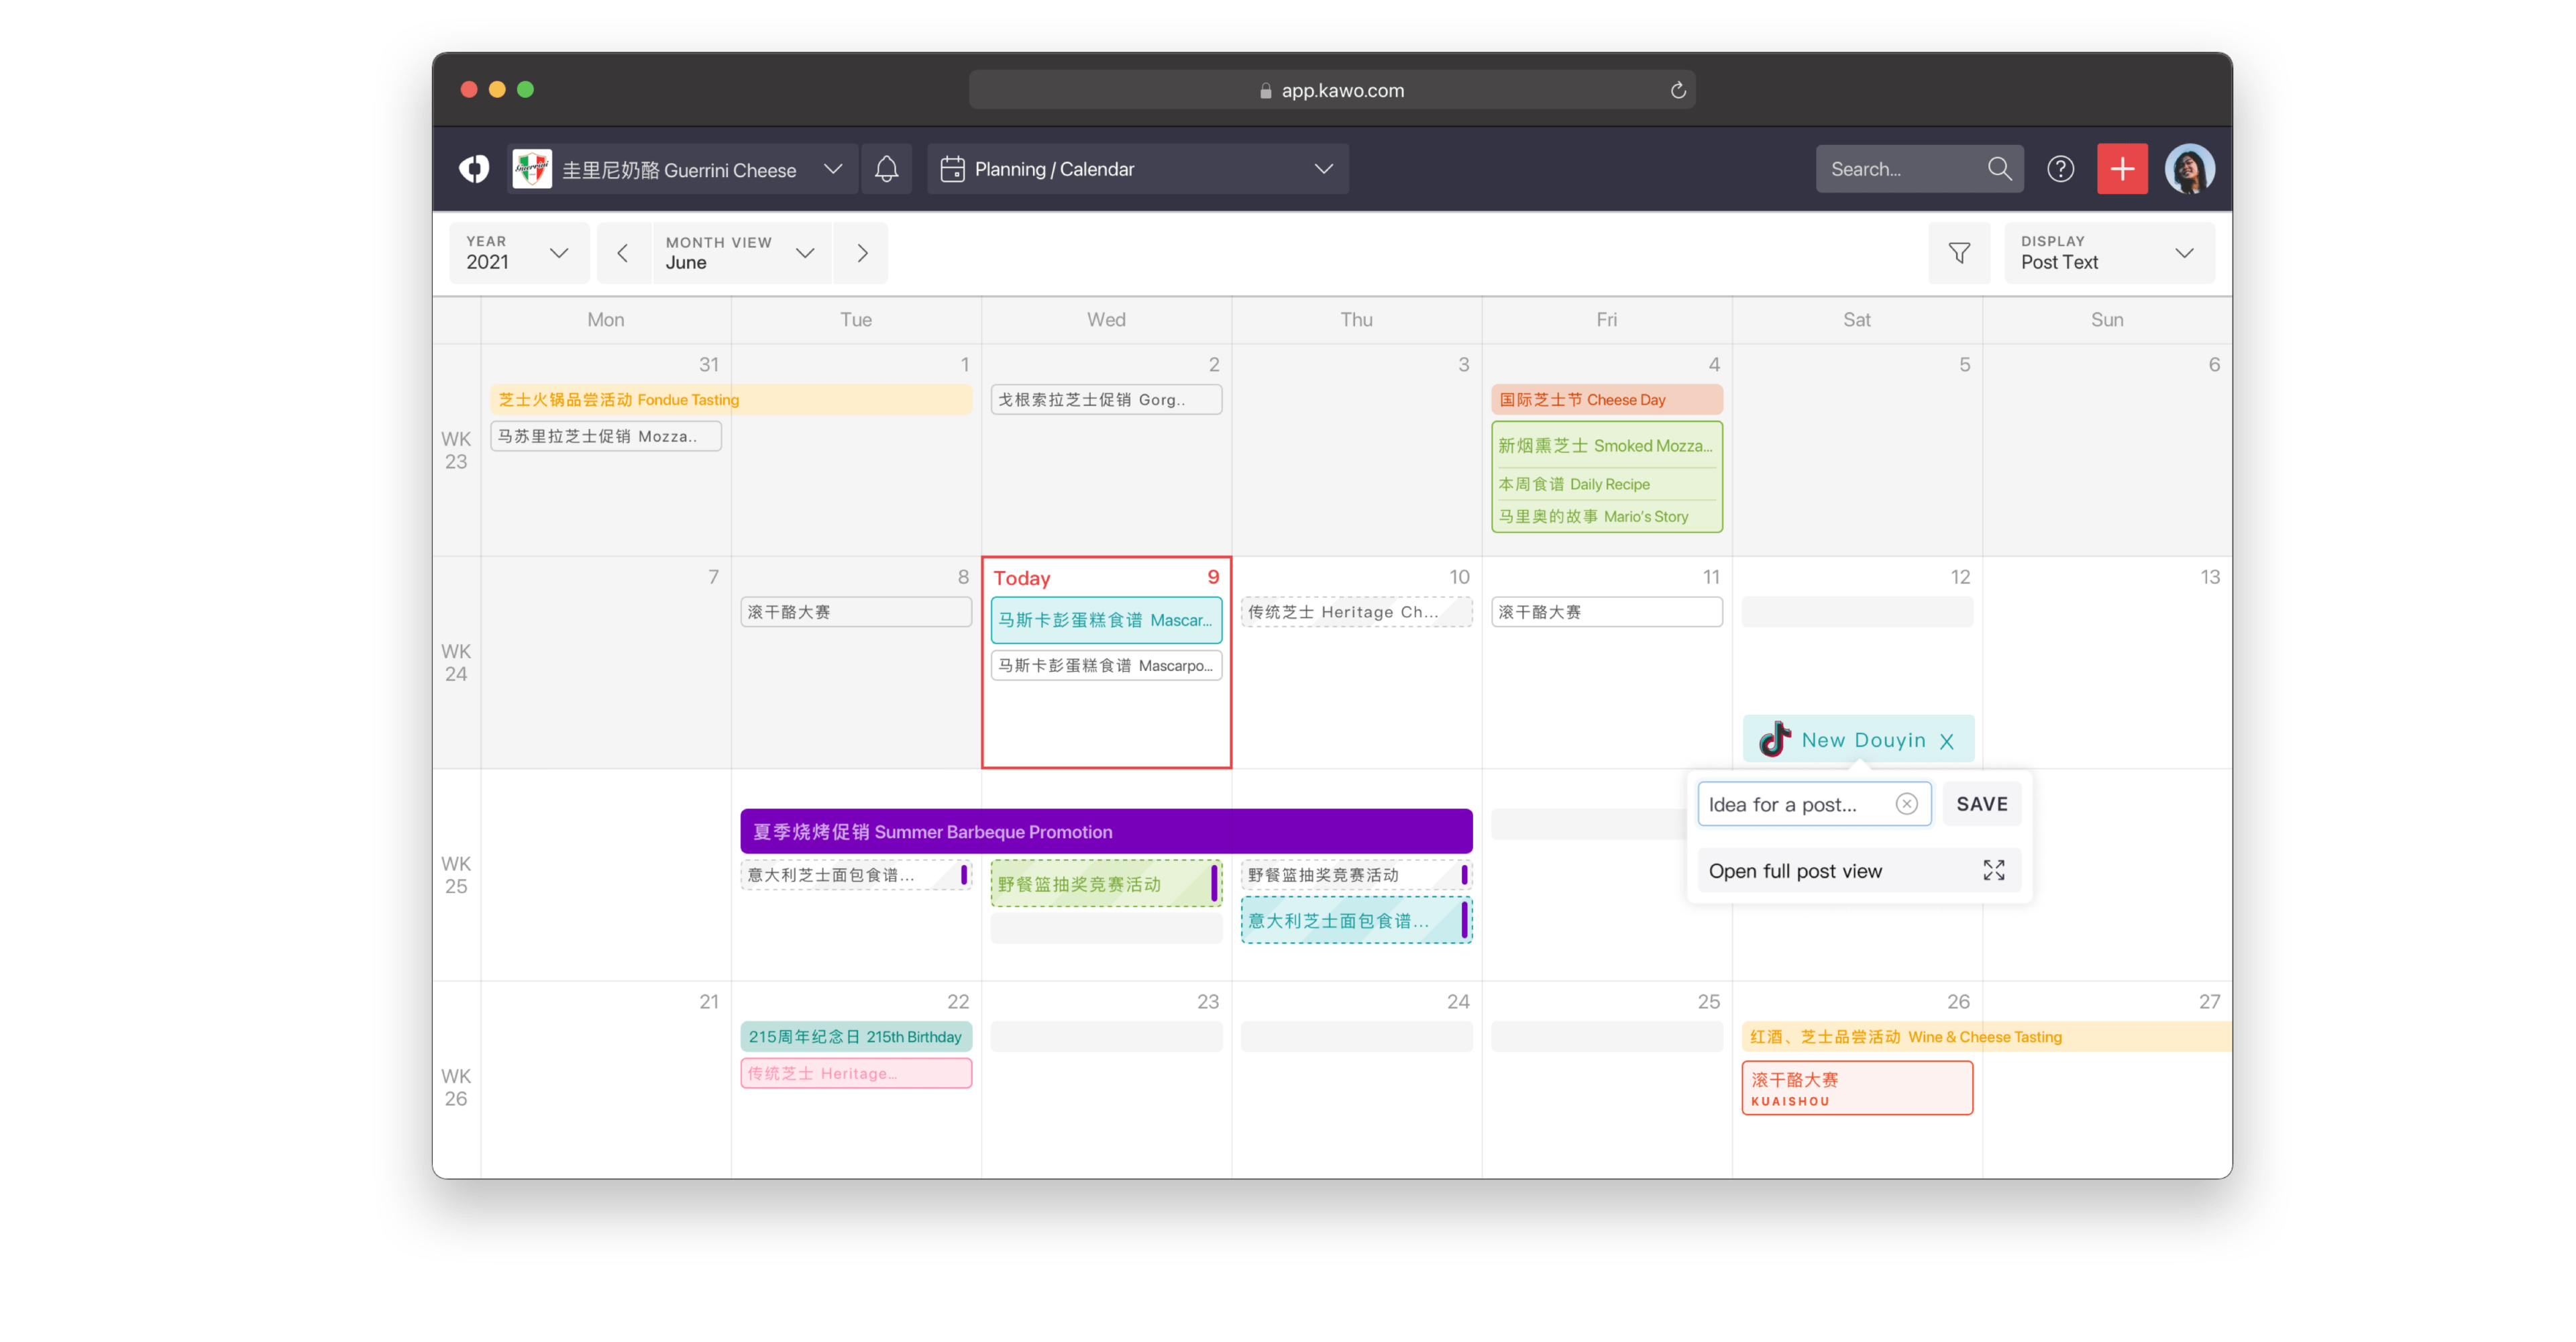Create new content with the red plus icon
2576x1342 pixels.
(x=2122, y=169)
